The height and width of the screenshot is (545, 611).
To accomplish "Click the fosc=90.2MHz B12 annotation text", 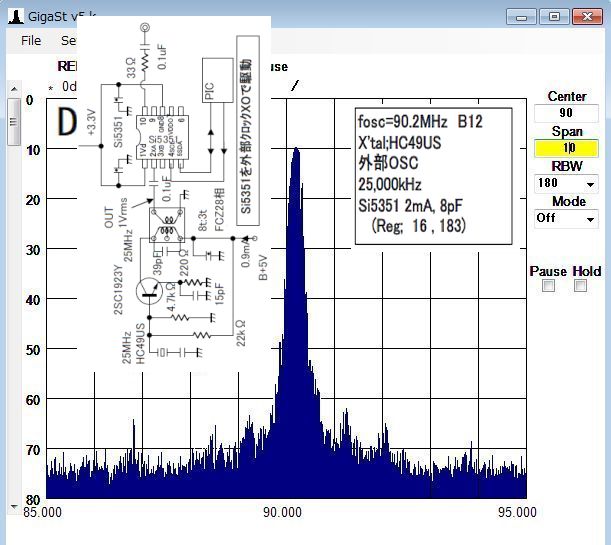I will pyautogui.click(x=420, y=122).
